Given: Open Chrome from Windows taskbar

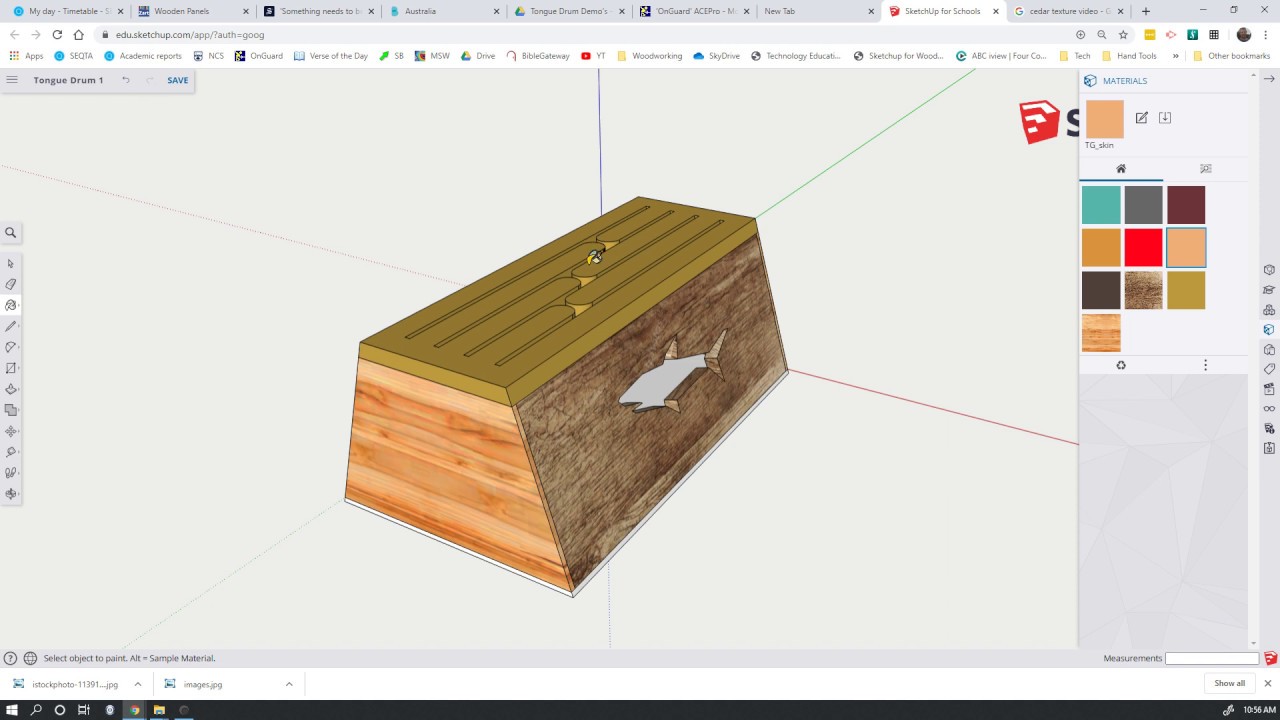Looking at the screenshot, I should 134,710.
